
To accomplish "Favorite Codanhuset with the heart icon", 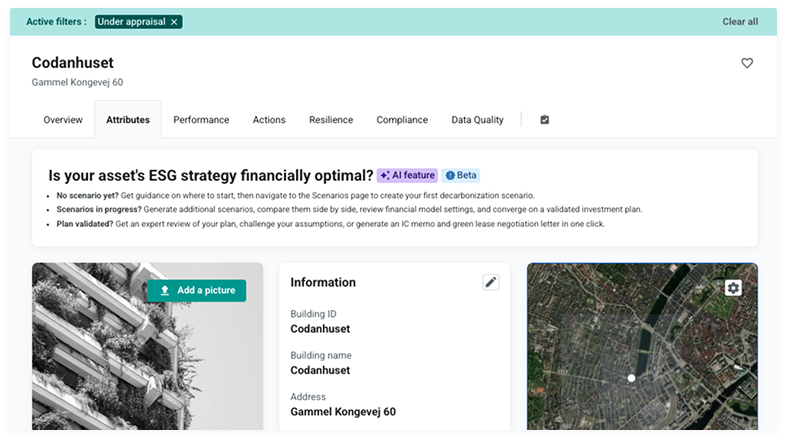I will tap(747, 63).
